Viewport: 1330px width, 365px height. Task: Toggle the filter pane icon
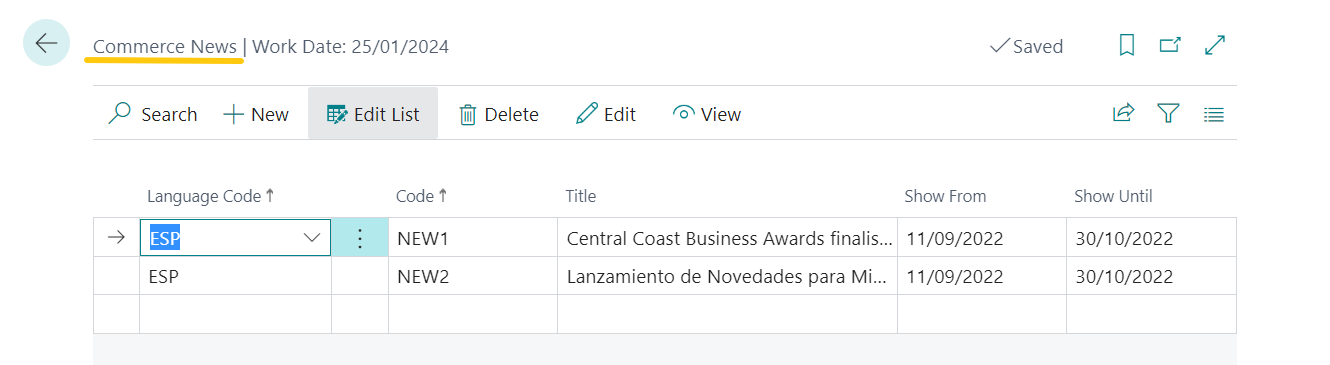click(1168, 114)
